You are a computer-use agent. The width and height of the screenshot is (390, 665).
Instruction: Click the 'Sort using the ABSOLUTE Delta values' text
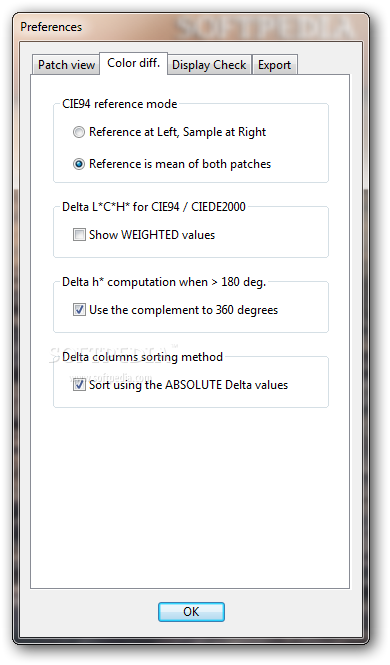click(188, 385)
